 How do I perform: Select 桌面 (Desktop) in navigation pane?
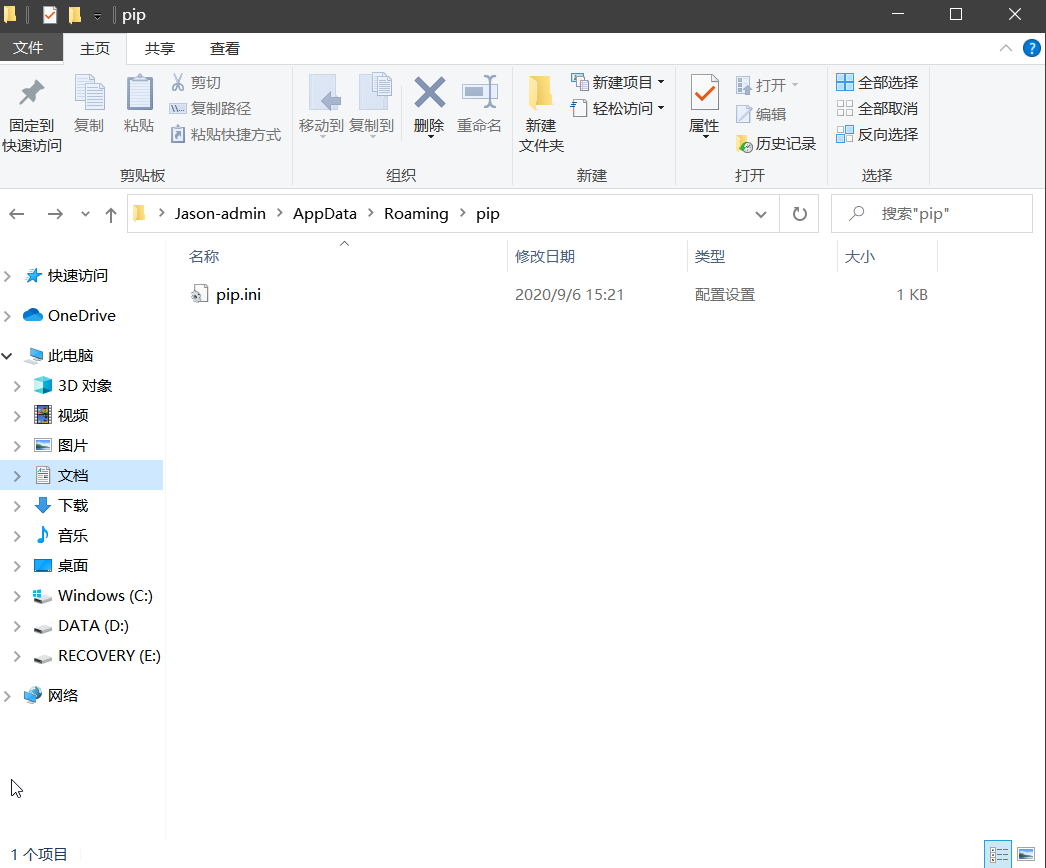73,566
